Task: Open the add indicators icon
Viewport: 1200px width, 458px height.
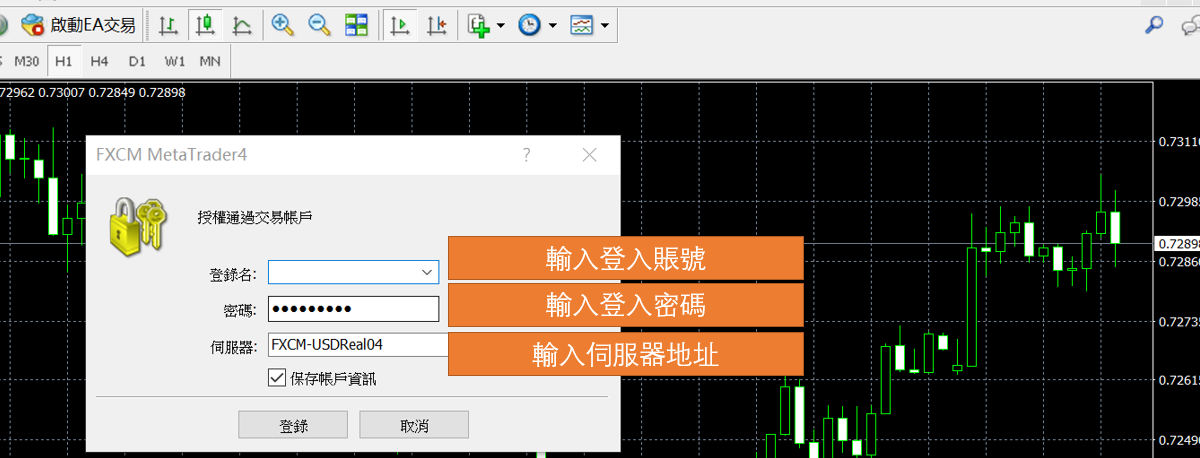Action: click(479, 25)
